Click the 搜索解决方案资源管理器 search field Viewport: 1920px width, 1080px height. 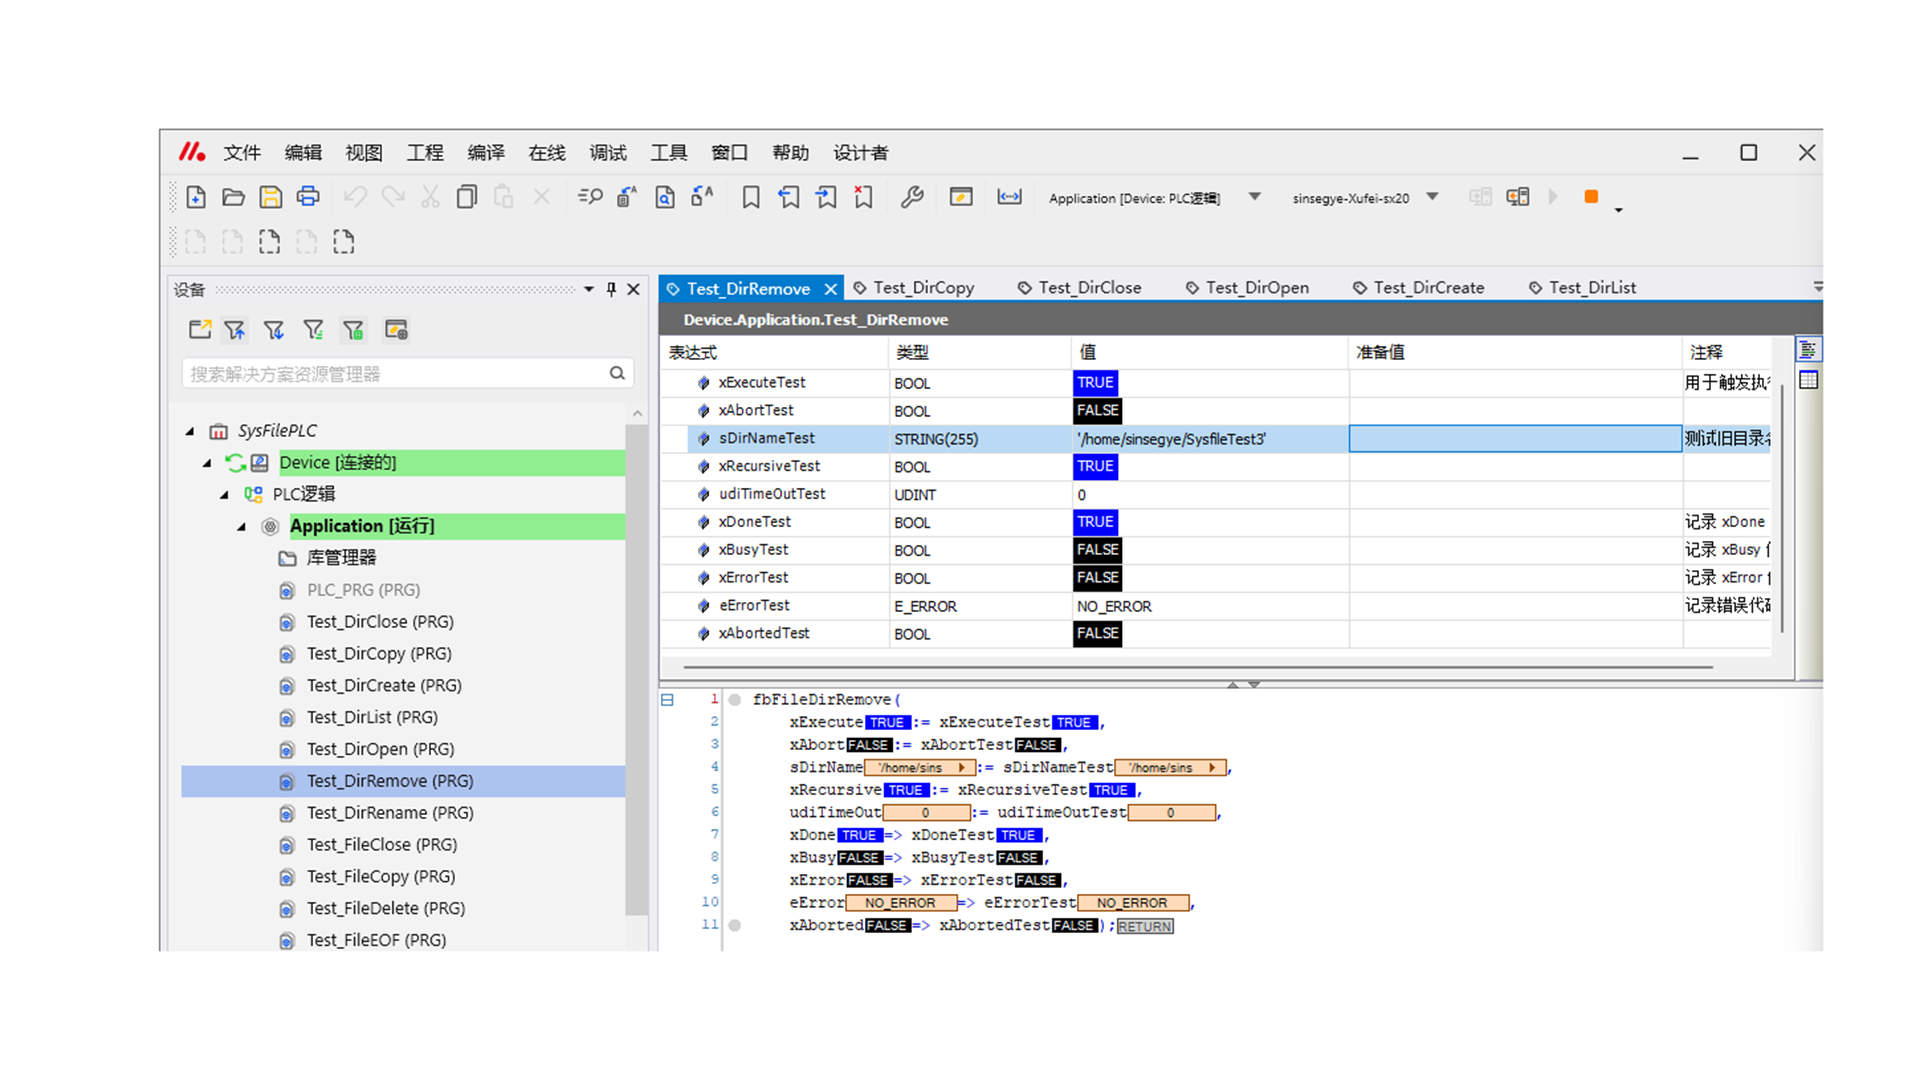coord(407,374)
